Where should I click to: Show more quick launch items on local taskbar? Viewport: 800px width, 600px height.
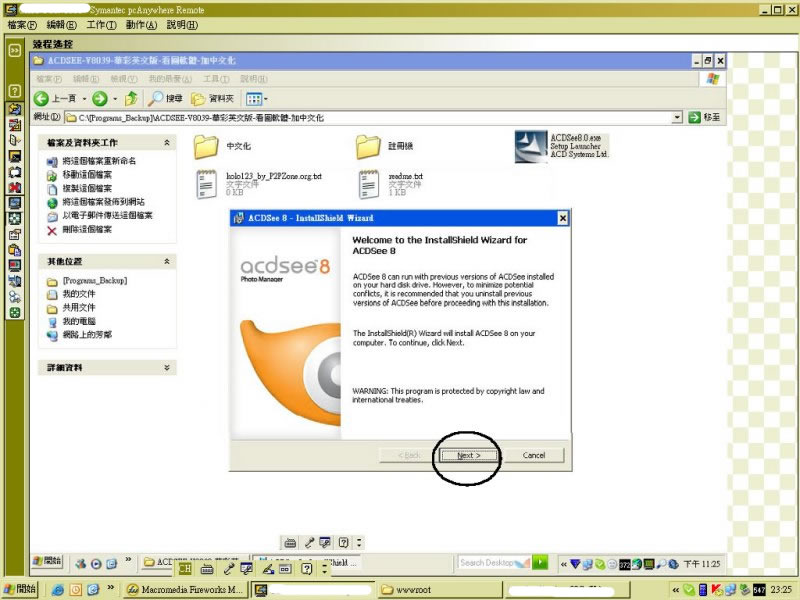110,588
